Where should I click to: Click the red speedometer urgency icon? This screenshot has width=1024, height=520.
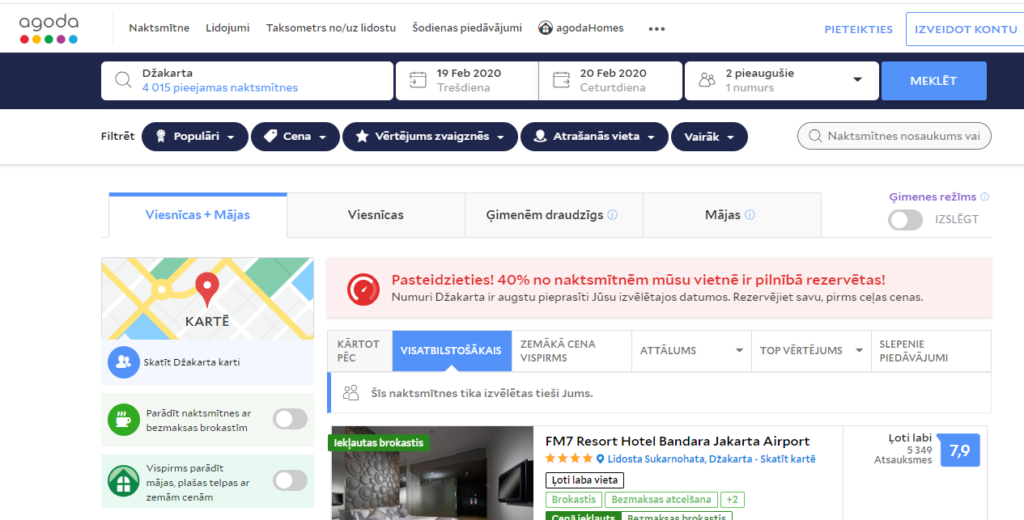pyautogui.click(x=363, y=289)
